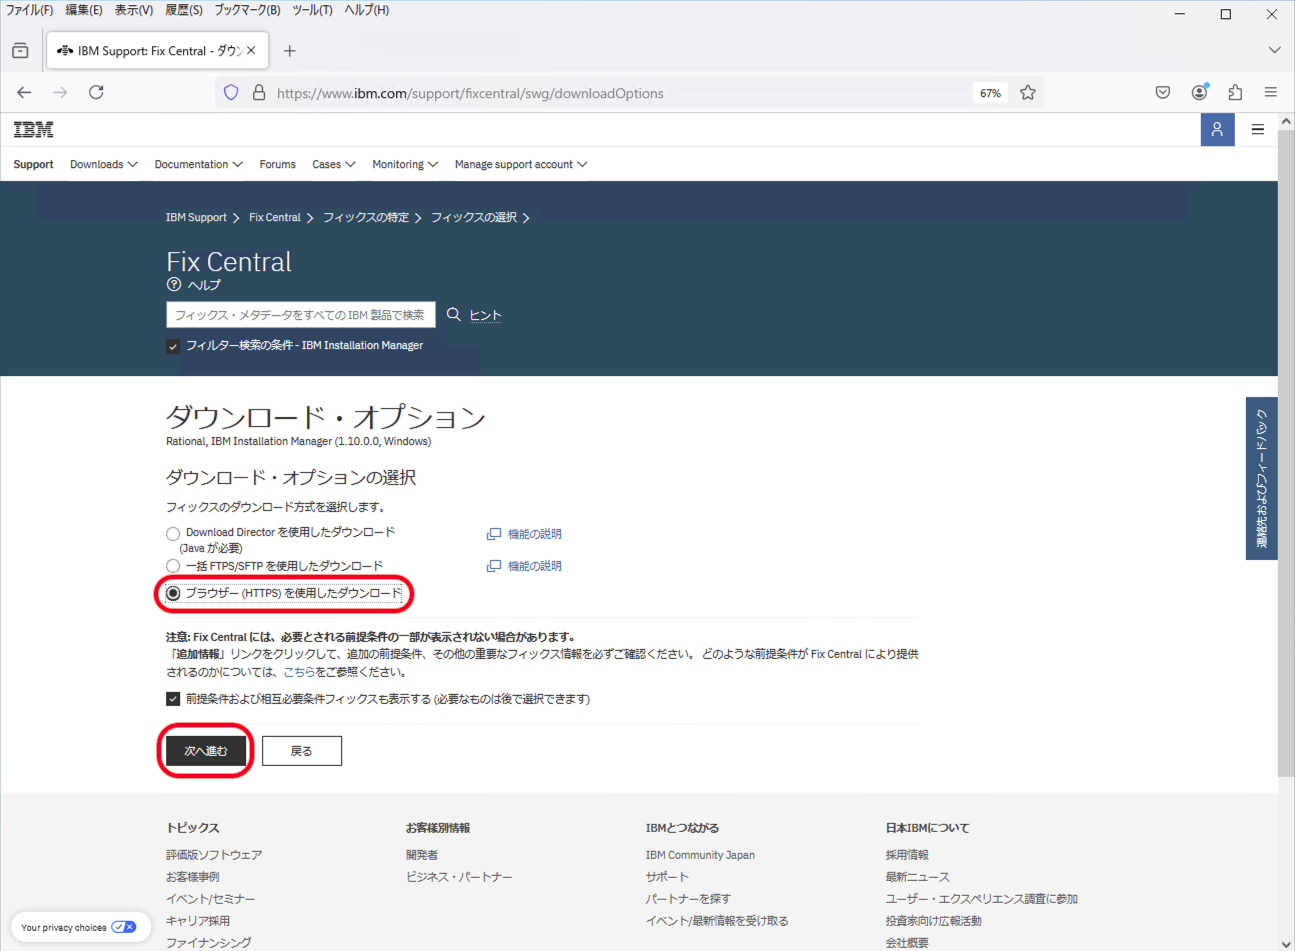The height and width of the screenshot is (951, 1295).
Task: Click the first 機能の説明 popup icon
Action: [x=493, y=534]
